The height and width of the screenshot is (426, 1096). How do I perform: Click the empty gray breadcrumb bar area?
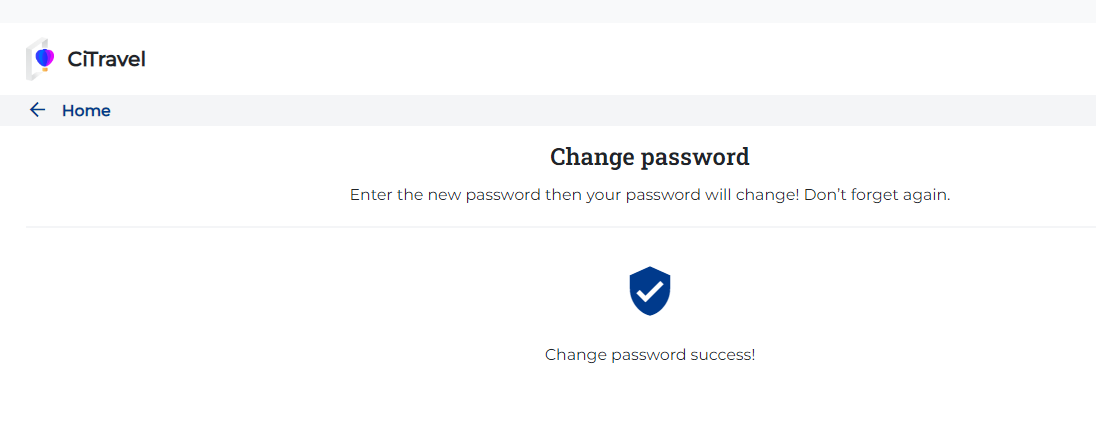pos(600,110)
